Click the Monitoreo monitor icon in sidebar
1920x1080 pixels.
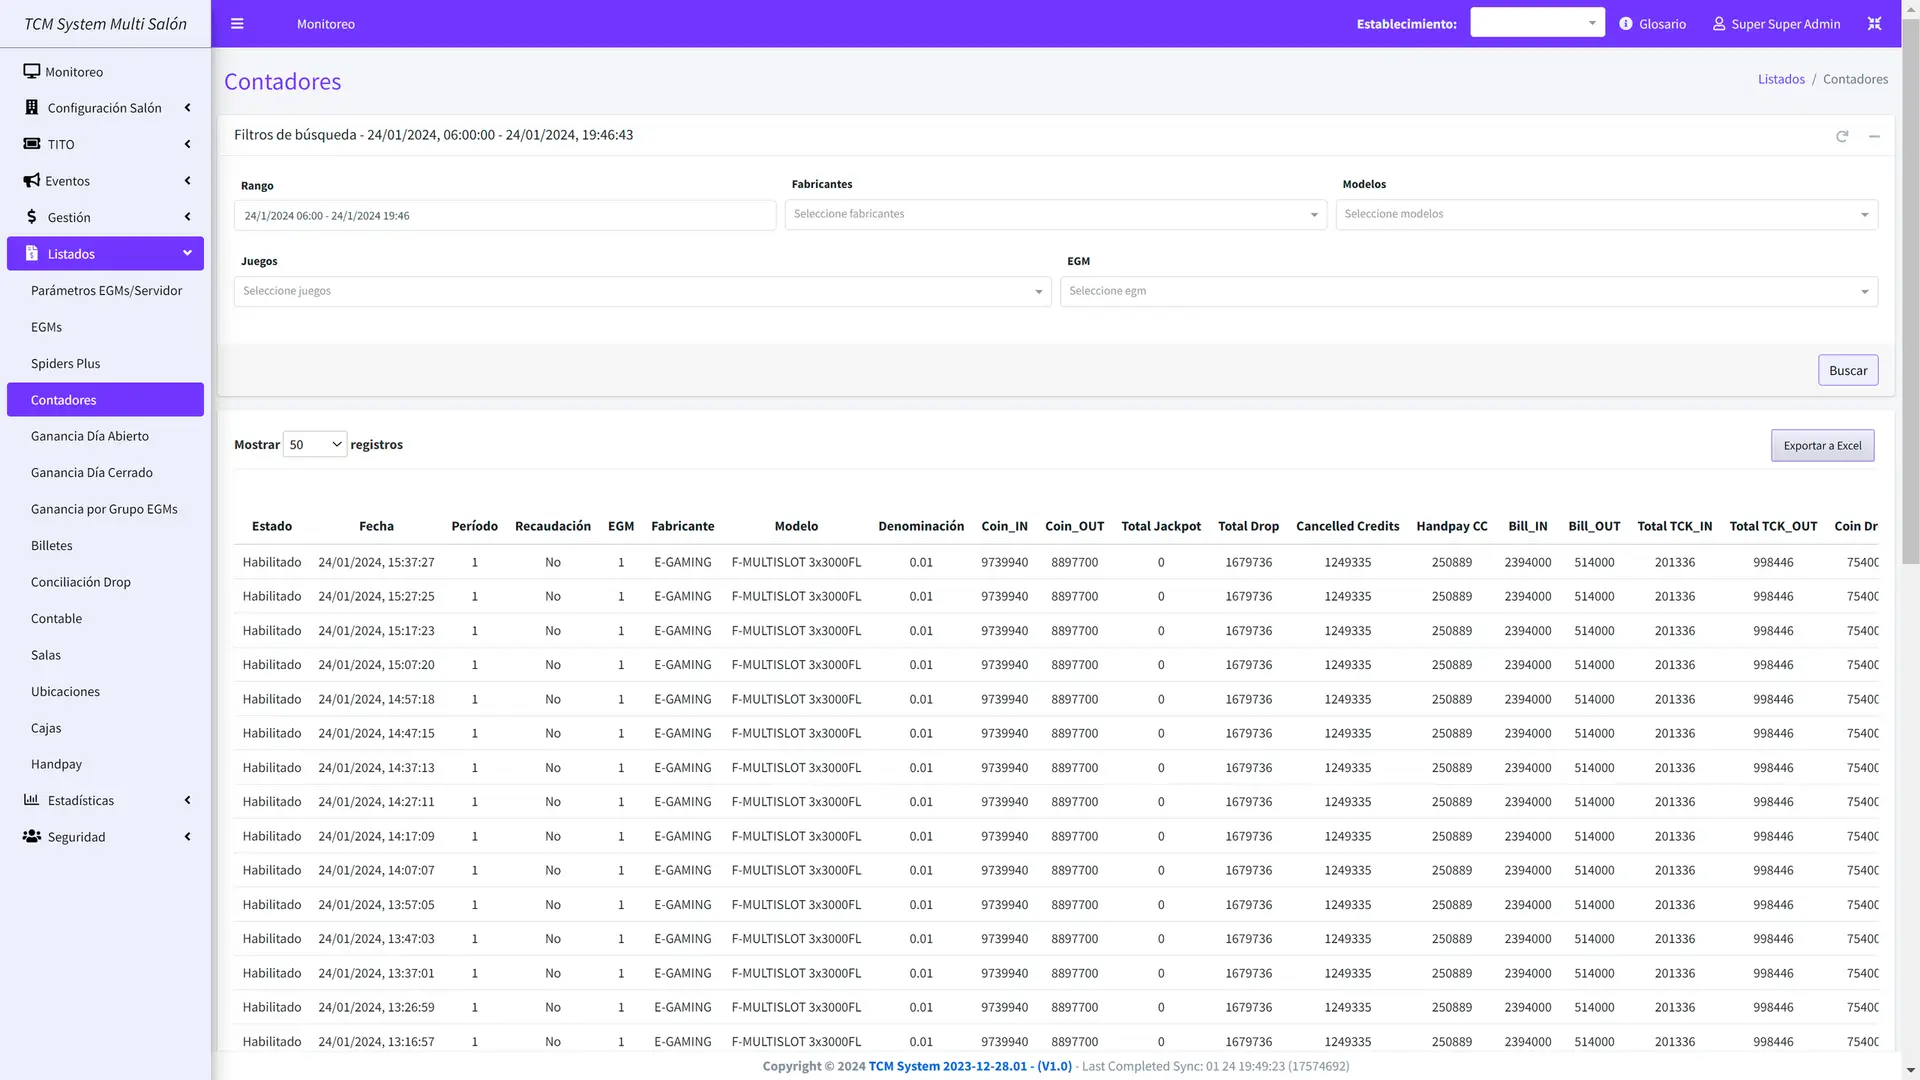coord(32,72)
